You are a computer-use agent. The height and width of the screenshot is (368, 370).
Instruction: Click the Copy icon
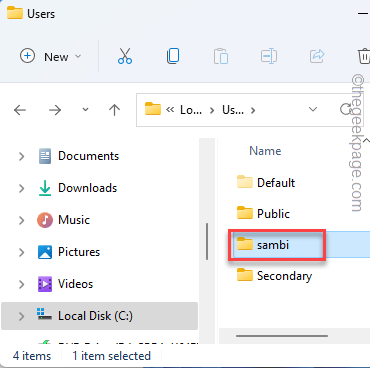click(x=173, y=56)
